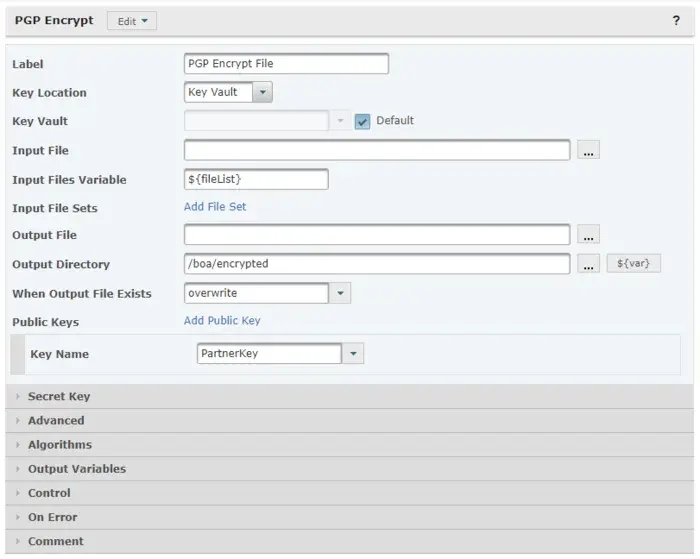
Task: Click the Add Public Key link
Action: (222, 321)
